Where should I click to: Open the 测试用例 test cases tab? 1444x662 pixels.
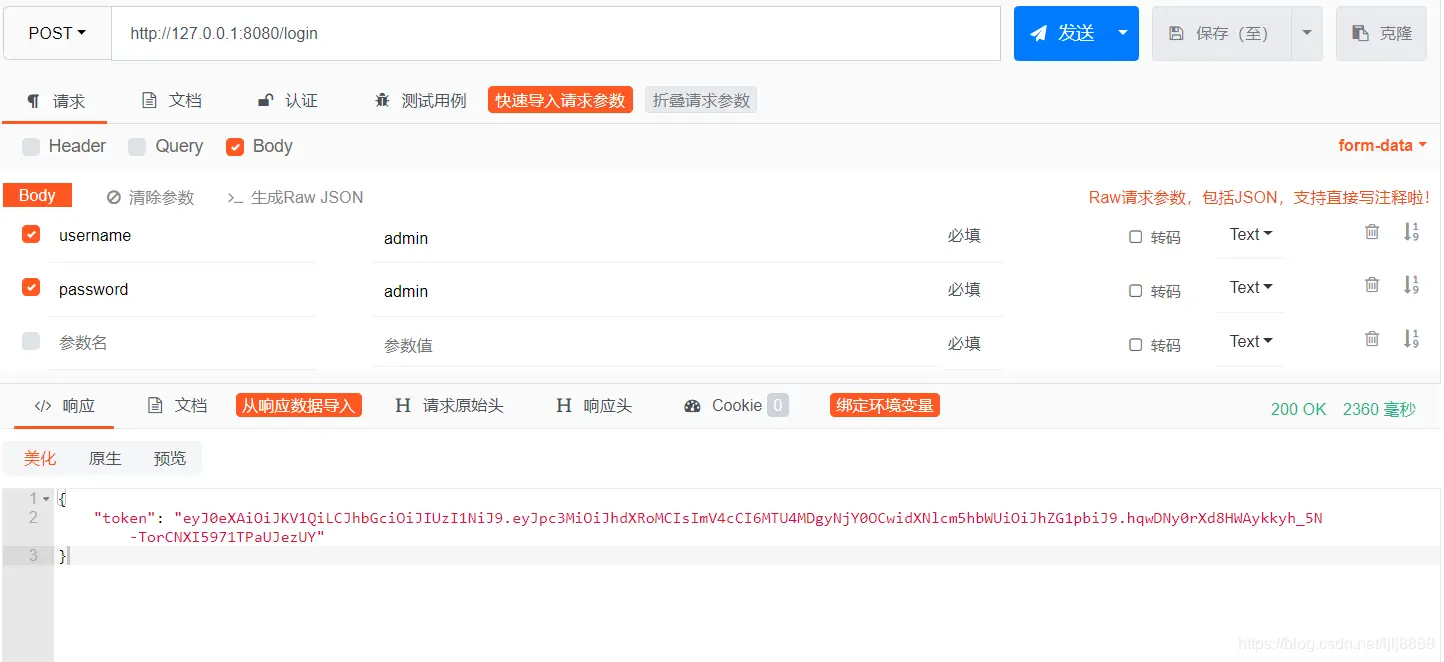tap(420, 100)
